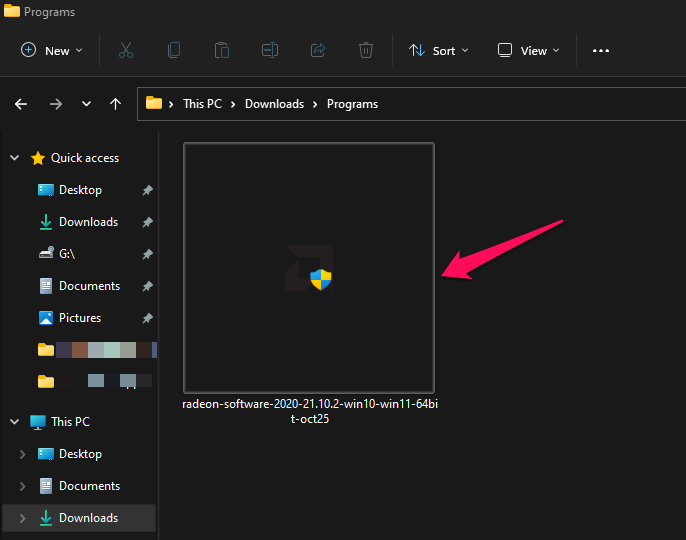Open the View dropdown
The image size is (686, 540).
coord(529,51)
